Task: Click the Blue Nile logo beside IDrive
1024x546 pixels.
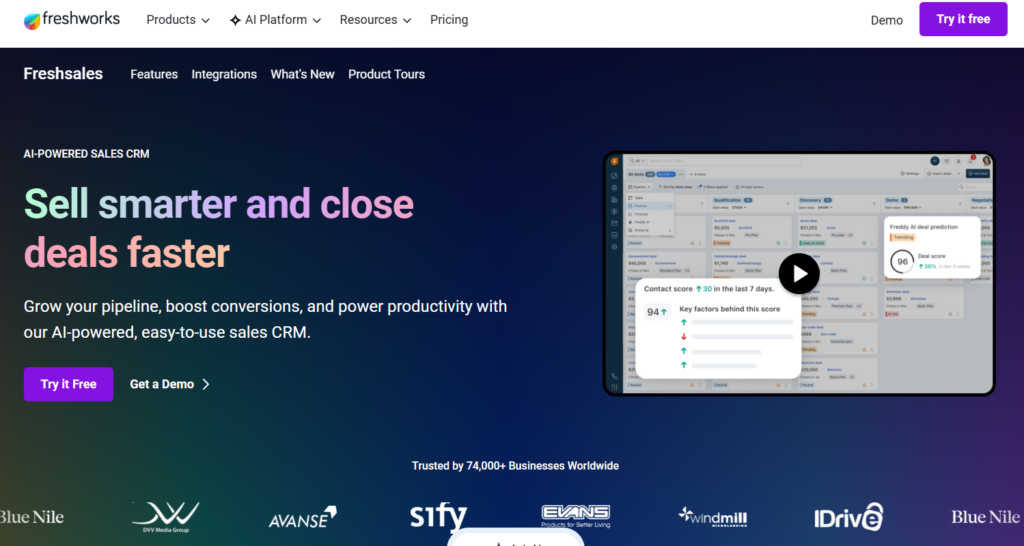Action: click(985, 517)
